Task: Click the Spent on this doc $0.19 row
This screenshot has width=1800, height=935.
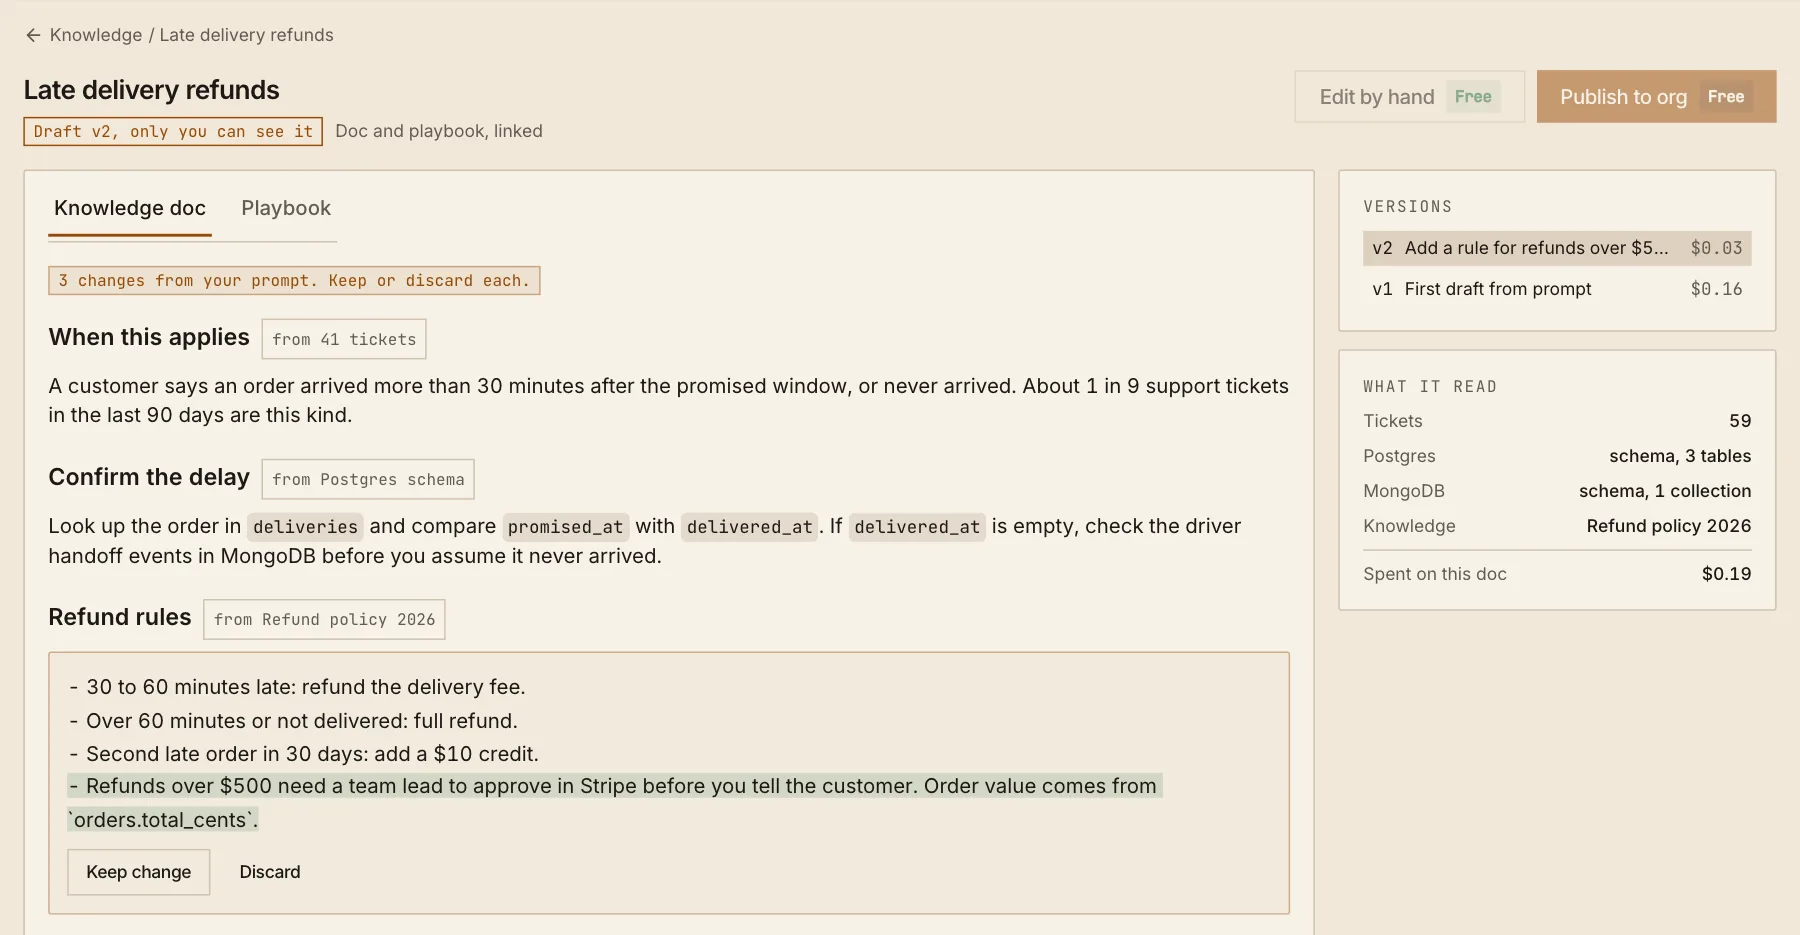Action: pos(1557,574)
